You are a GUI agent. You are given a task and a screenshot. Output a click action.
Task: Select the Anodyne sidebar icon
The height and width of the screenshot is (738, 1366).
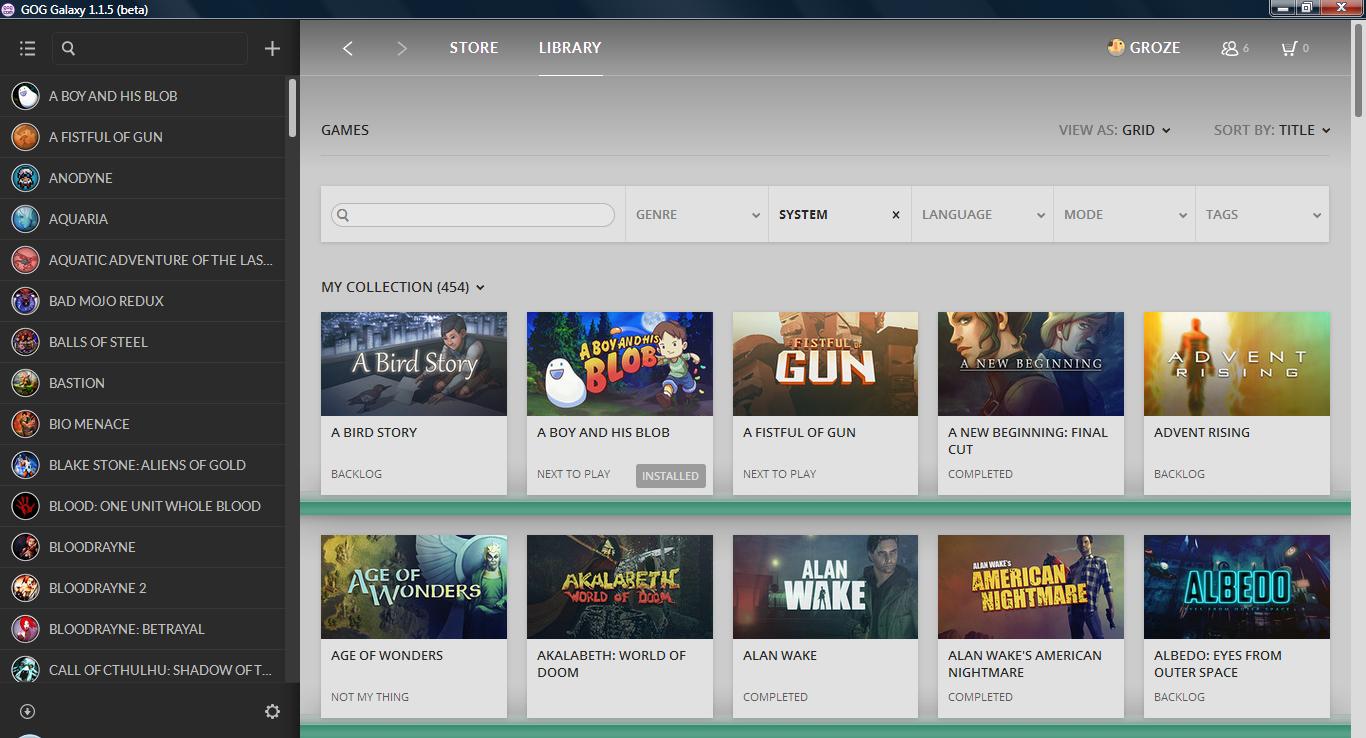25,178
